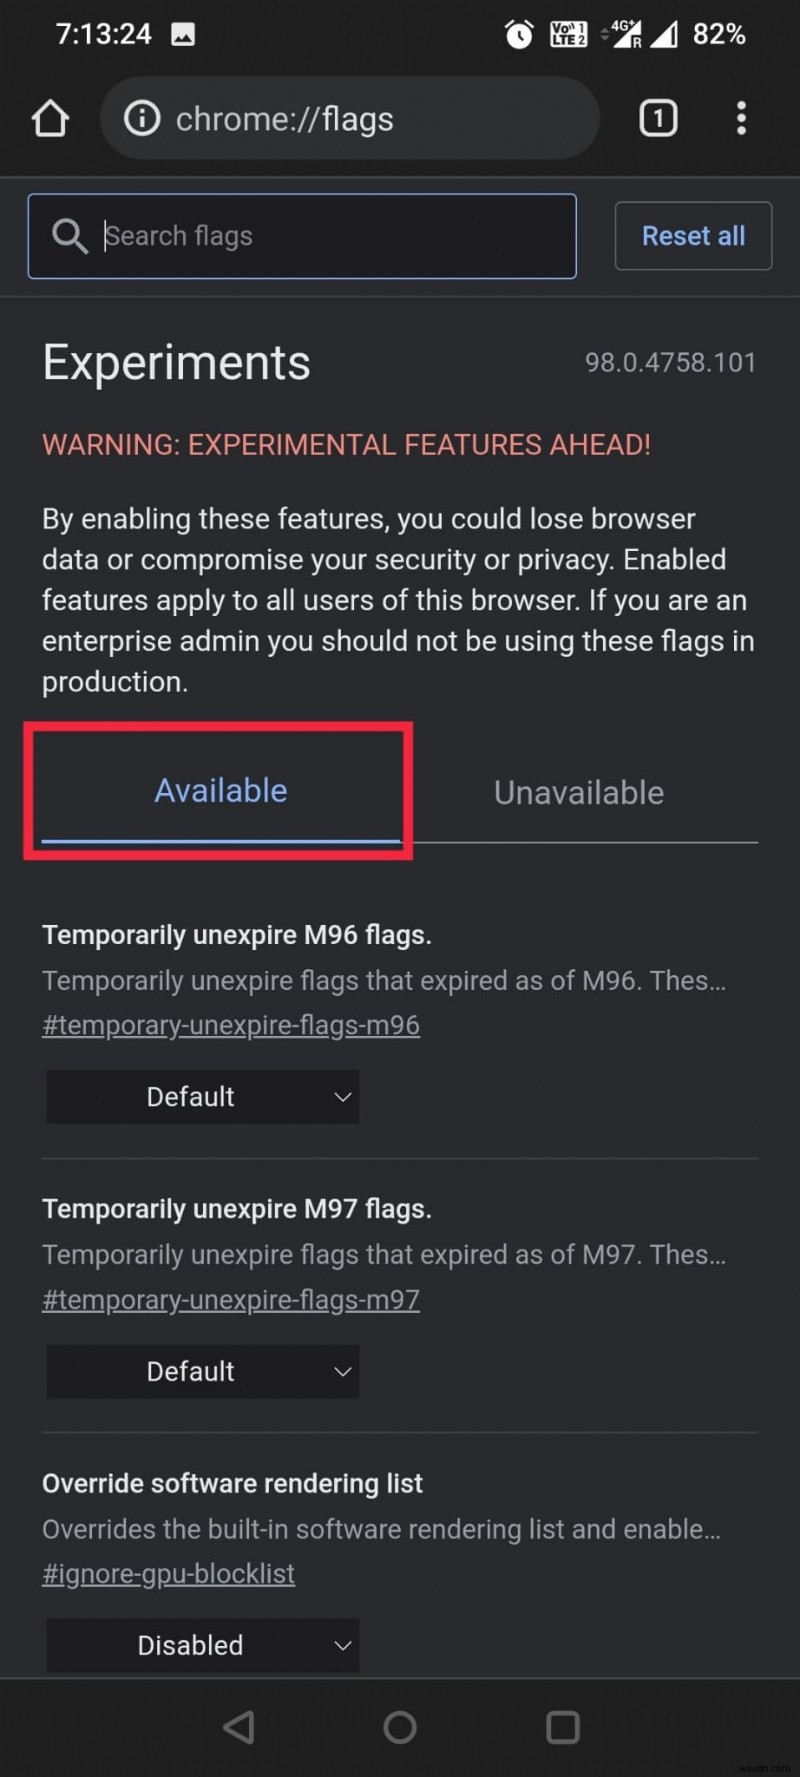
Task: Open the tab switcher showing 1 tab
Action: click(x=658, y=118)
